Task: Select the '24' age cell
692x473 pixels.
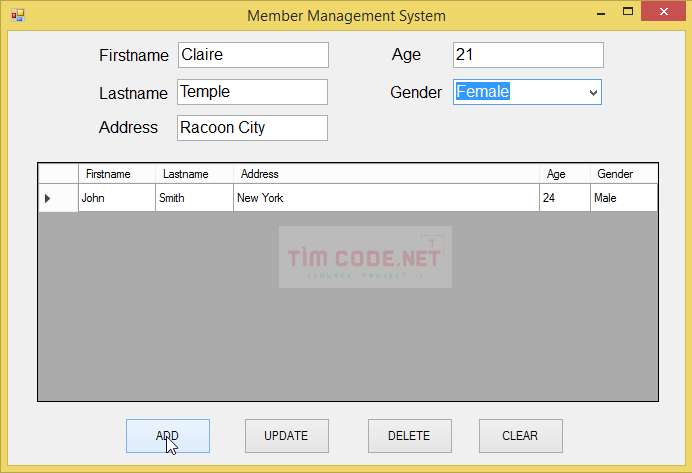Action: [x=565, y=198]
